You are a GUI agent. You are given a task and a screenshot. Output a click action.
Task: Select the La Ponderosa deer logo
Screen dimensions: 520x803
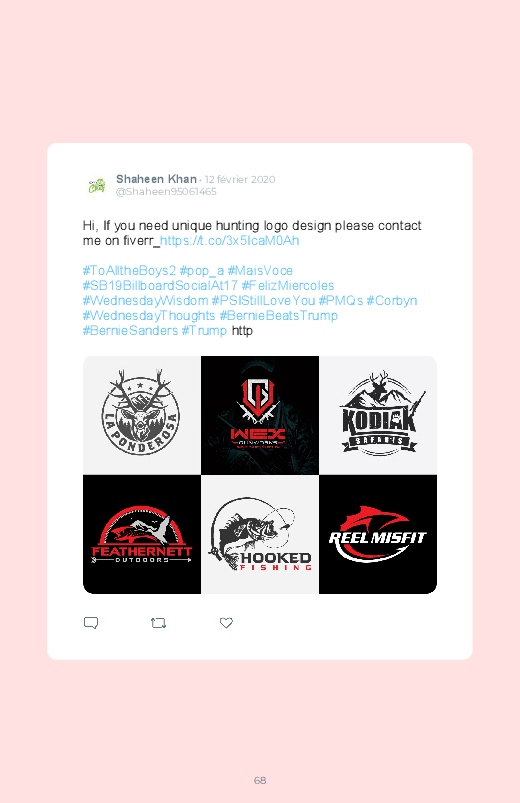(x=142, y=415)
